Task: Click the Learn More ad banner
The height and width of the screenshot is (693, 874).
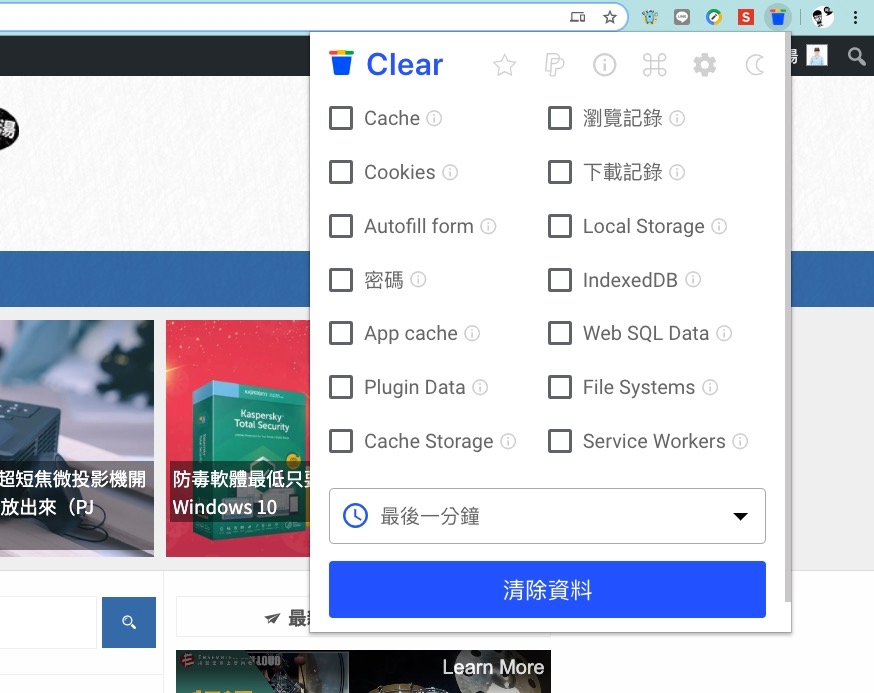Action: (x=363, y=671)
